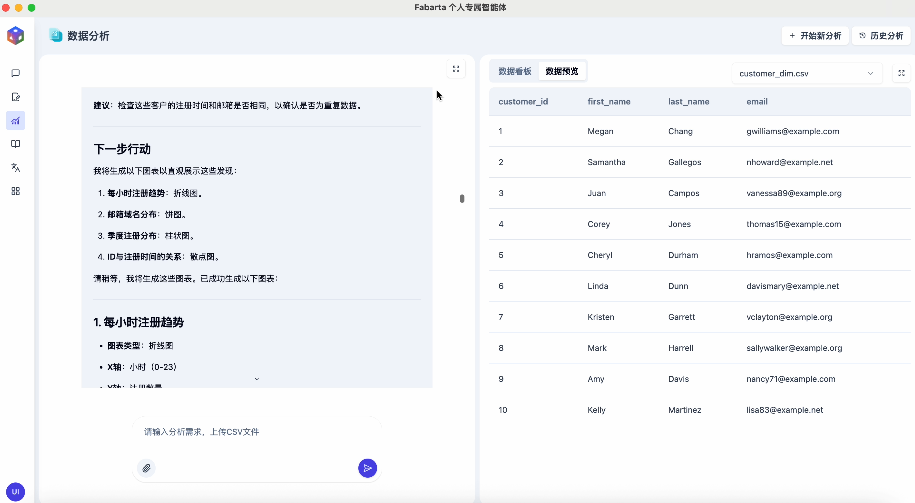Click email thomas15@example.com
This screenshot has height=503, width=915.
(x=794, y=224)
